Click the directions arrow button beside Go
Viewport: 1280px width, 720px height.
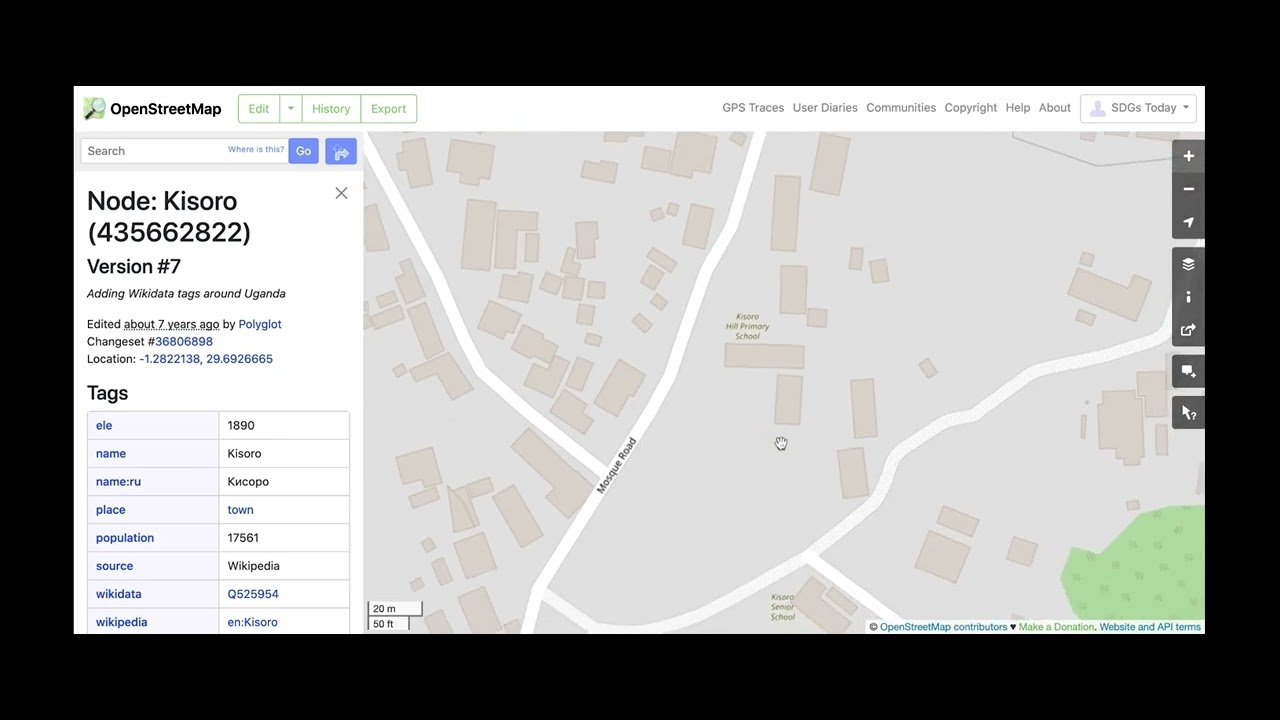(341, 151)
